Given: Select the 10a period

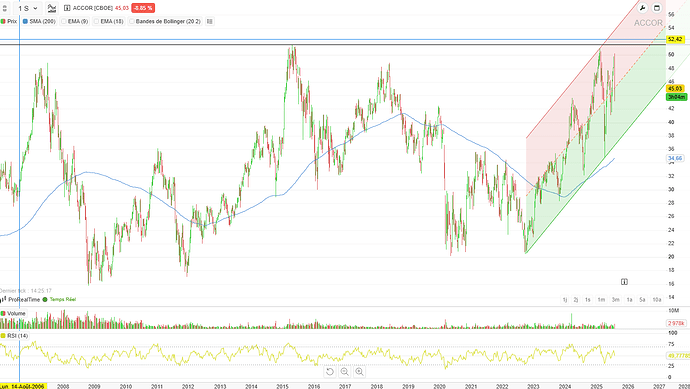Looking at the screenshot, I should (657, 300).
